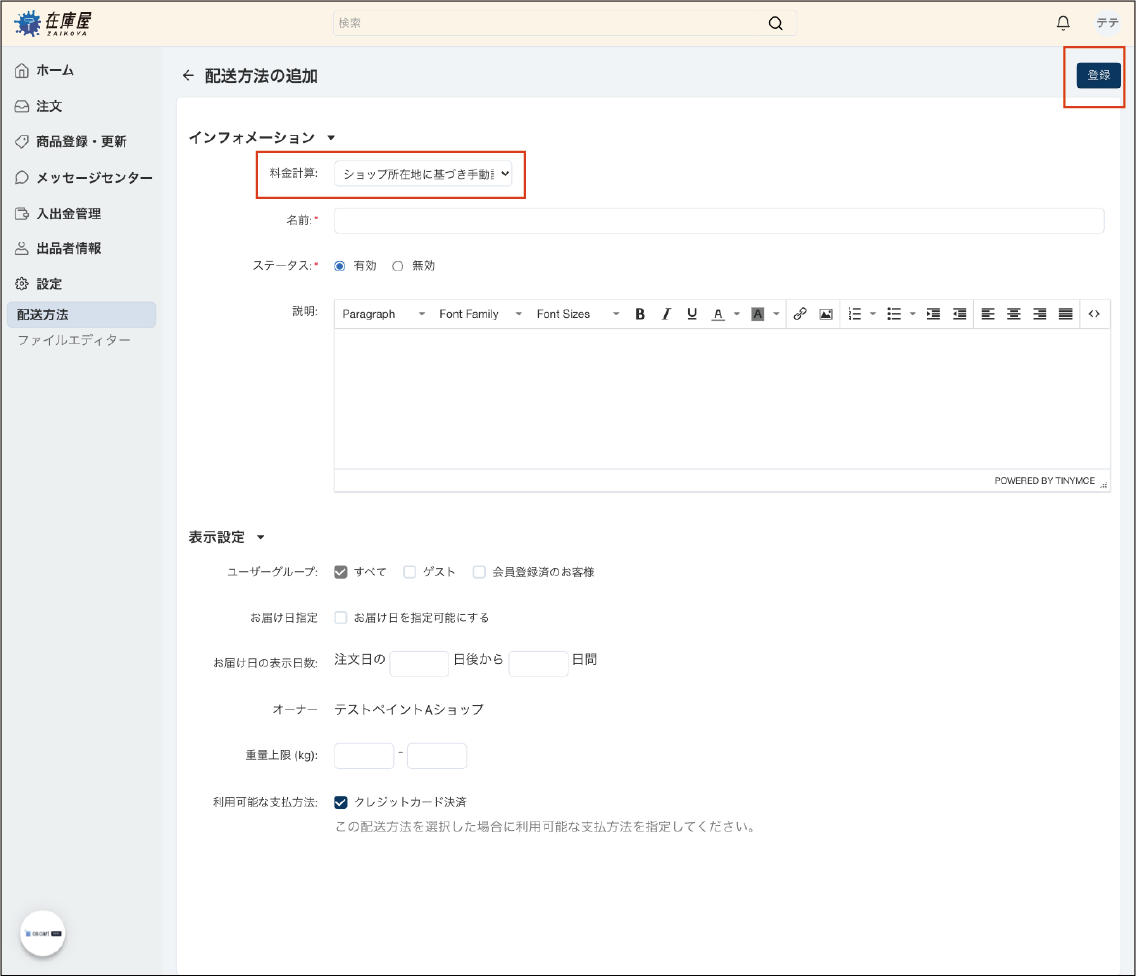Click the back arrow beside 配送方法の追加

(188, 76)
